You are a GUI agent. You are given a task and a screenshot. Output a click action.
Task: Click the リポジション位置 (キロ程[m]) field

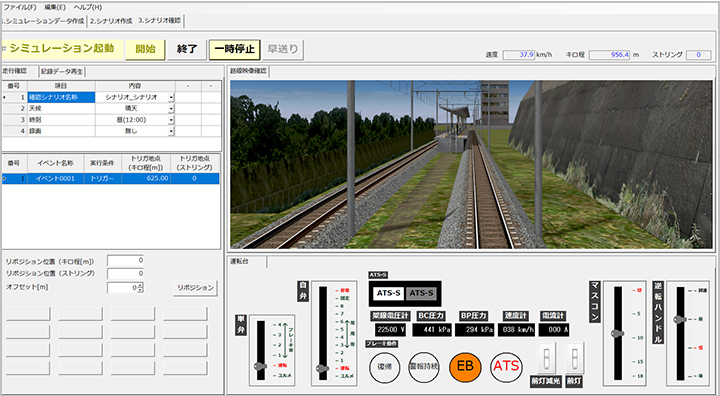click(x=125, y=260)
